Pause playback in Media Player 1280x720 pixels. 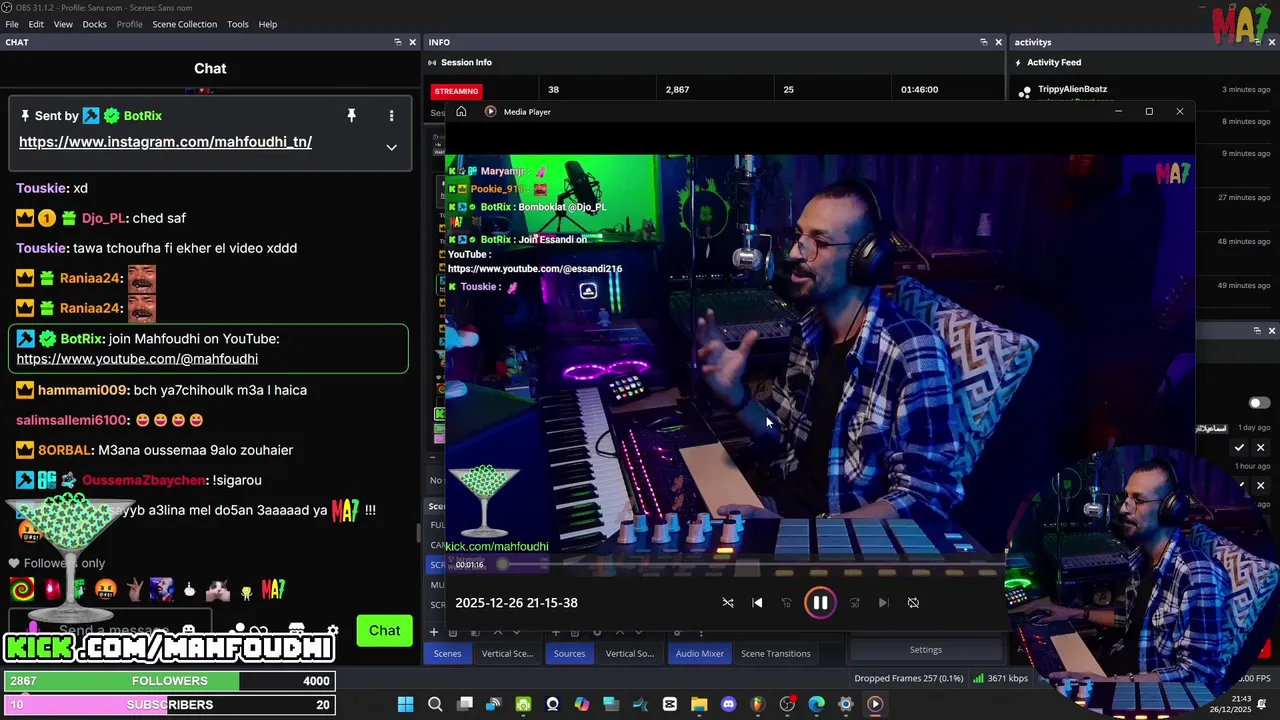[820, 603]
